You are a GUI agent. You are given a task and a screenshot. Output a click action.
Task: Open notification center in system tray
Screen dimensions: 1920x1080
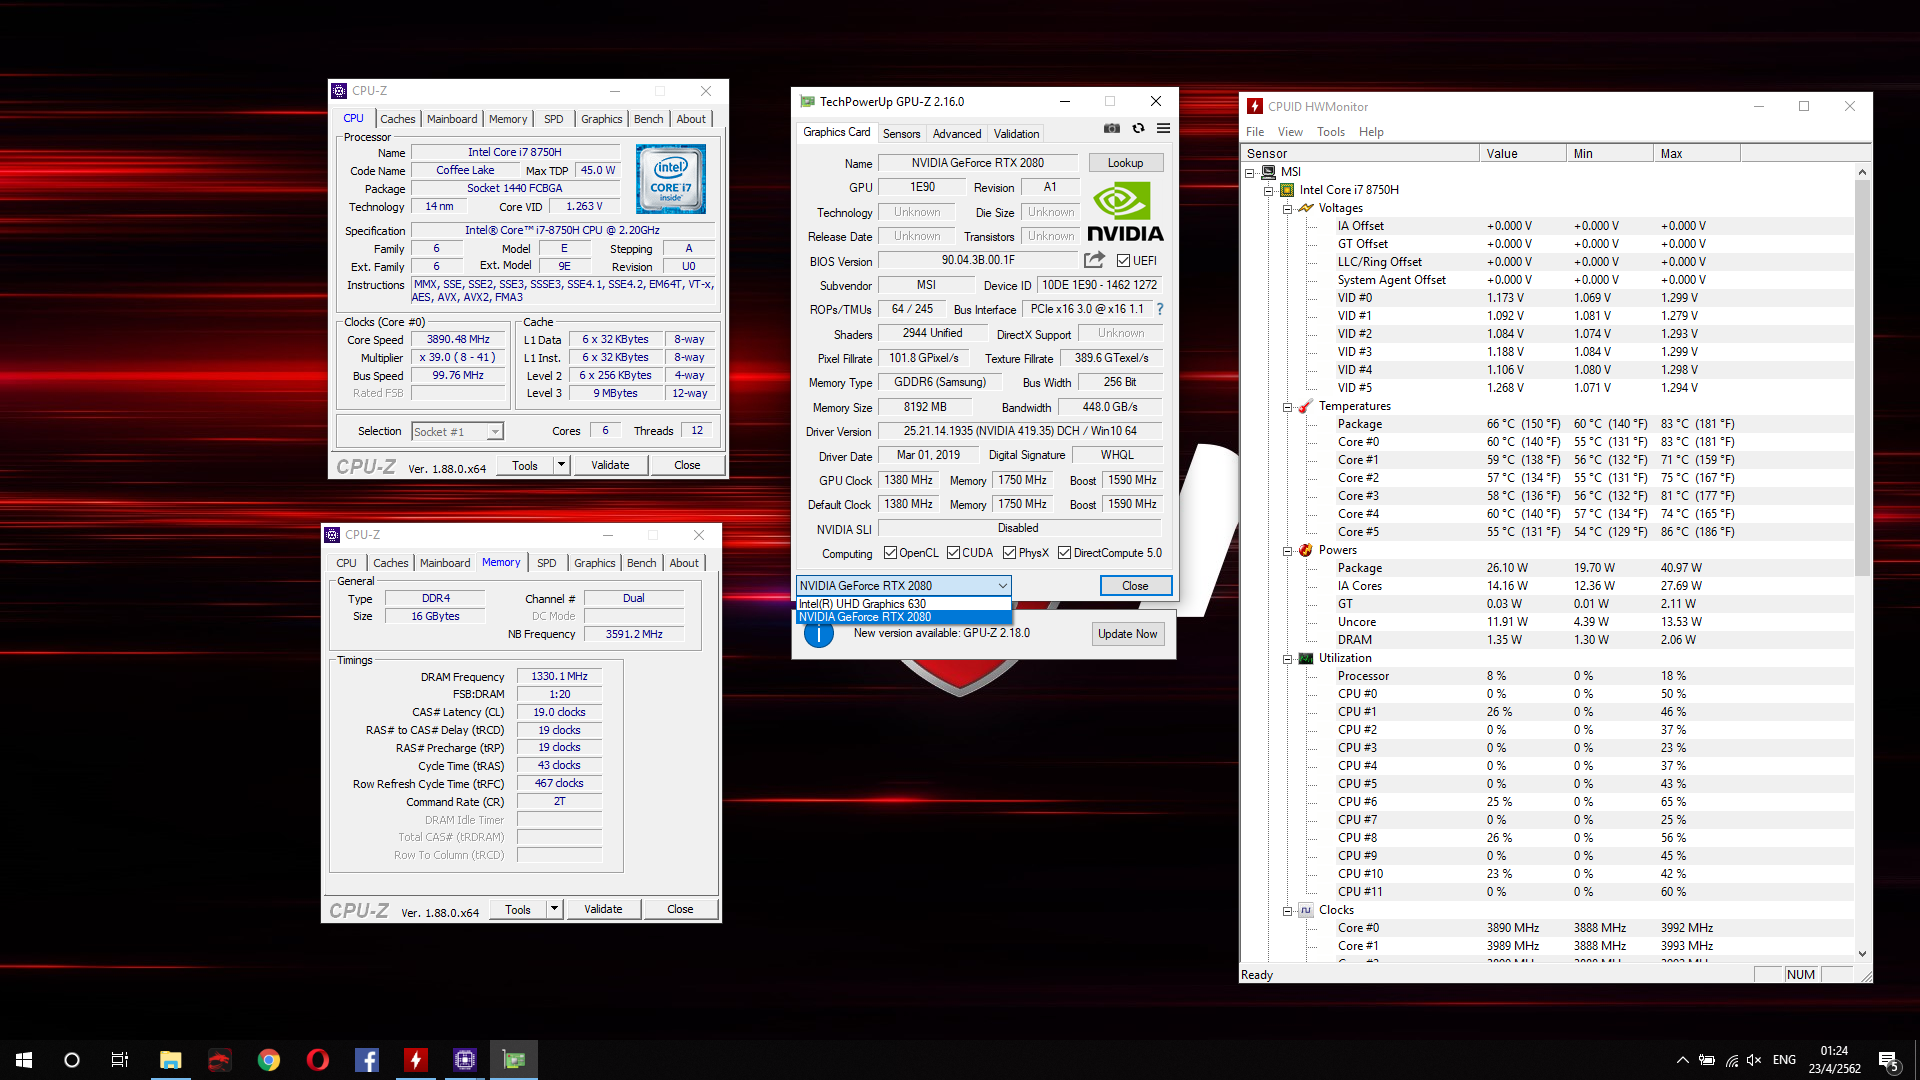(1889, 1061)
